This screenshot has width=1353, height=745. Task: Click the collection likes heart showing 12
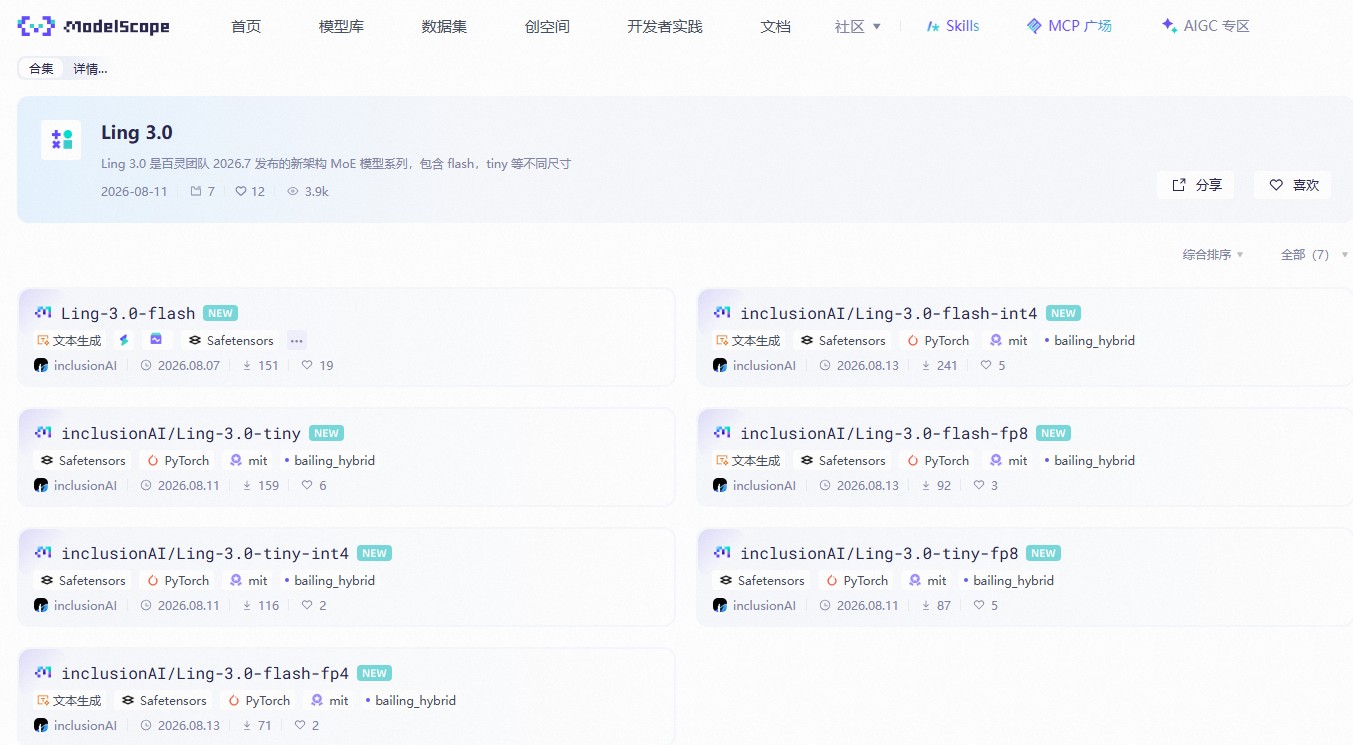pyautogui.click(x=240, y=191)
